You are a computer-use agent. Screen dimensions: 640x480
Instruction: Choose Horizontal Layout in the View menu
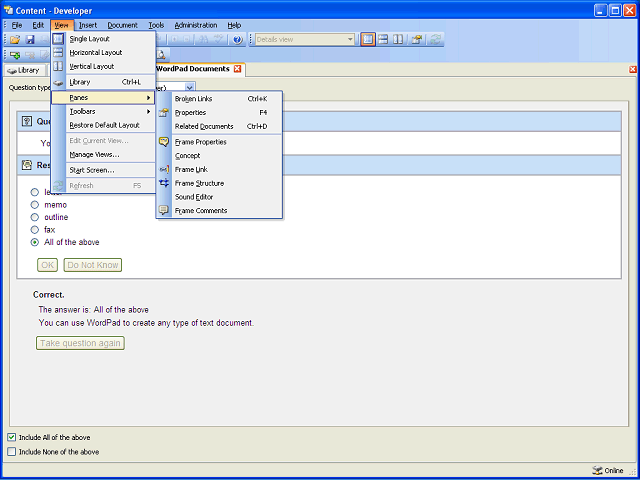[x=103, y=52]
